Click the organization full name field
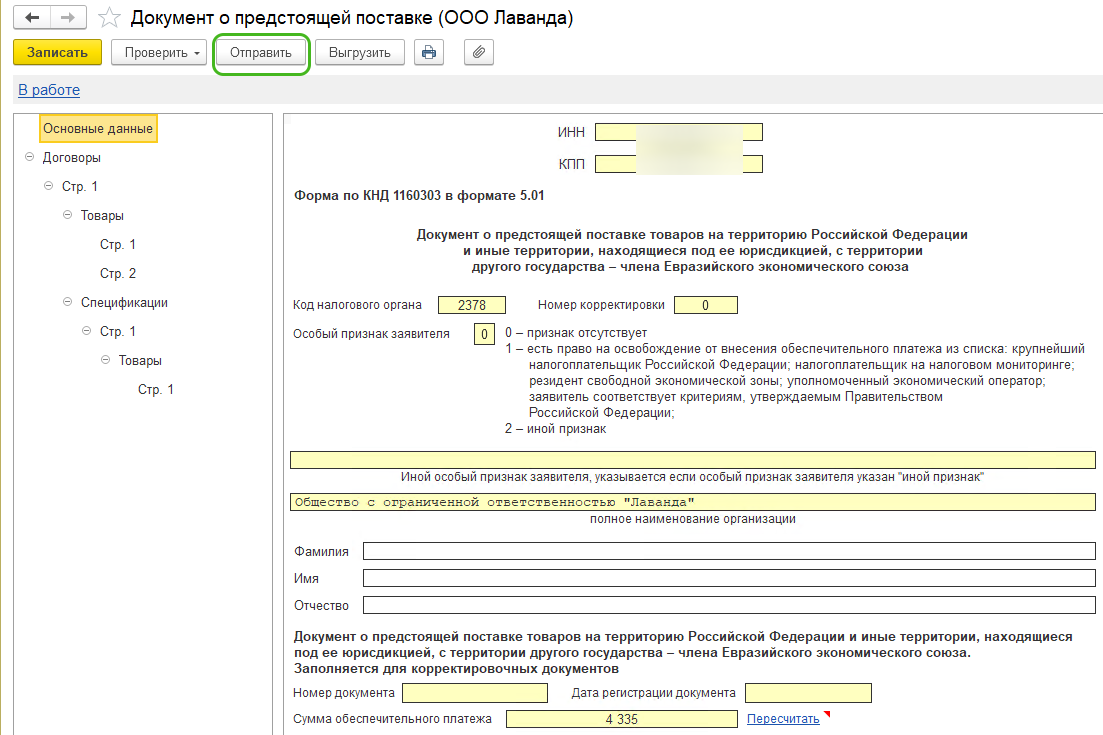Screen dimensions: 1103x735 [x=693, y=502]
